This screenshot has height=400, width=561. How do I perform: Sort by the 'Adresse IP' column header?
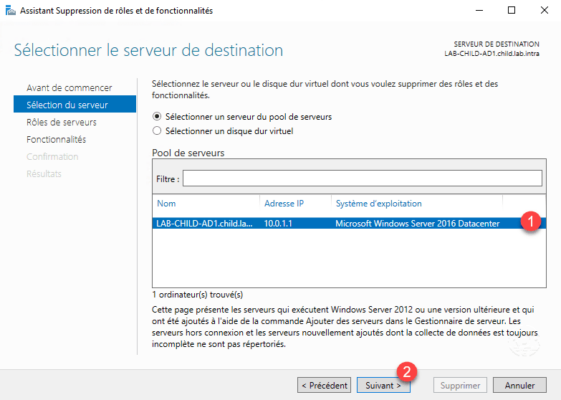(x=284, y=204)
